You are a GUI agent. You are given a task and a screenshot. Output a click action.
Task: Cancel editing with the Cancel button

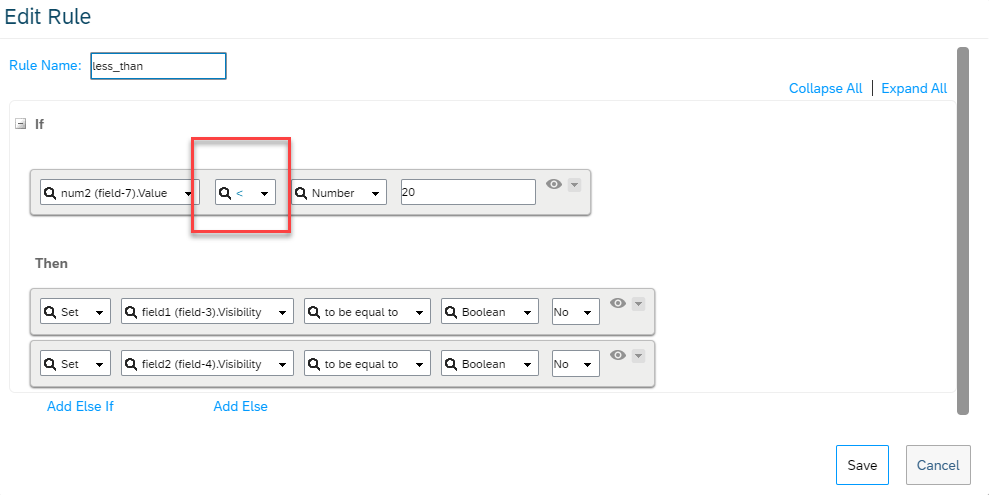(x=938, y=465)
